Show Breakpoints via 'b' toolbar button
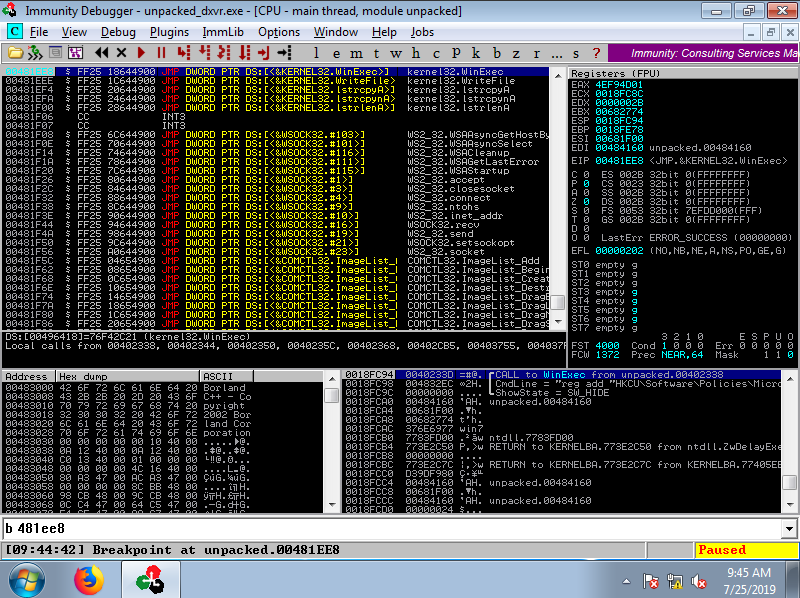Image resolution: width=800 pixels, height=598 pixels. coord(497,53)
